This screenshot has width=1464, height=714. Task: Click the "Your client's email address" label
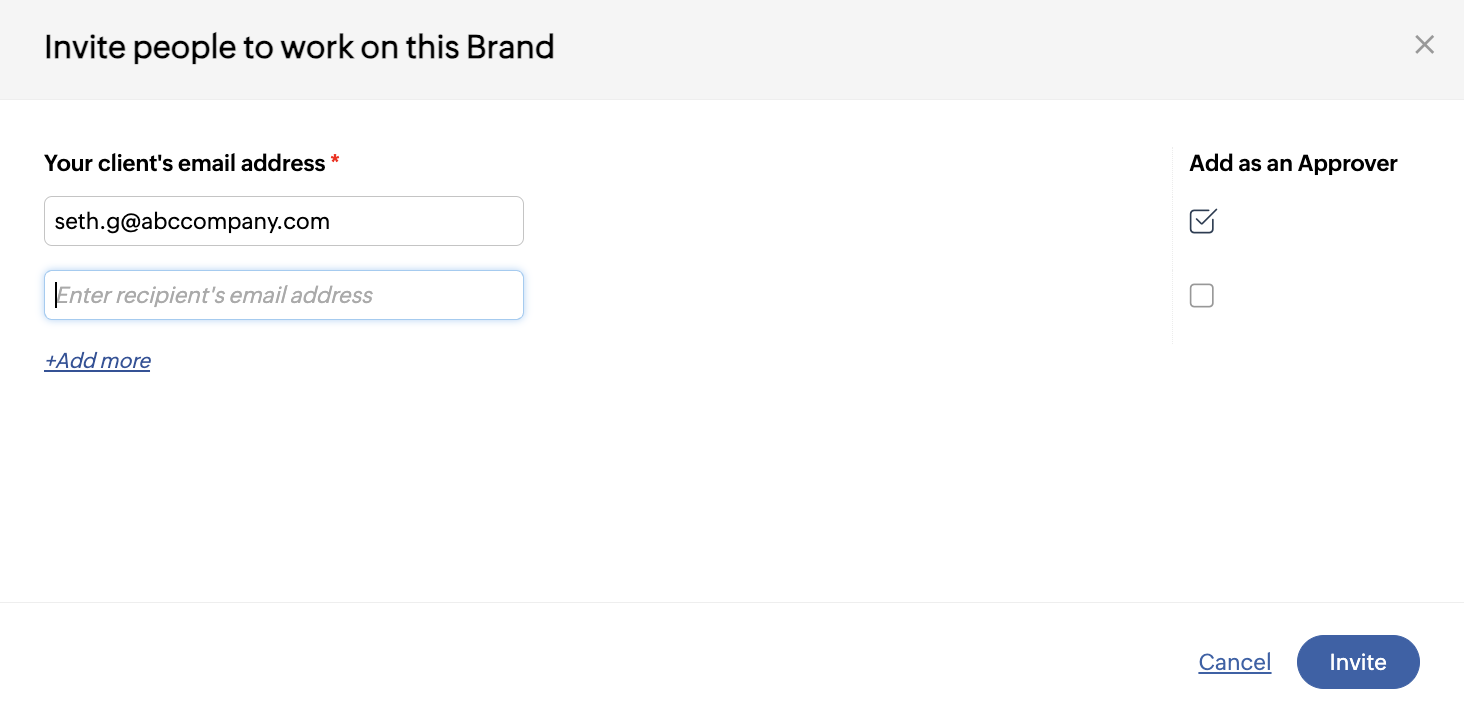coord(185,163)
